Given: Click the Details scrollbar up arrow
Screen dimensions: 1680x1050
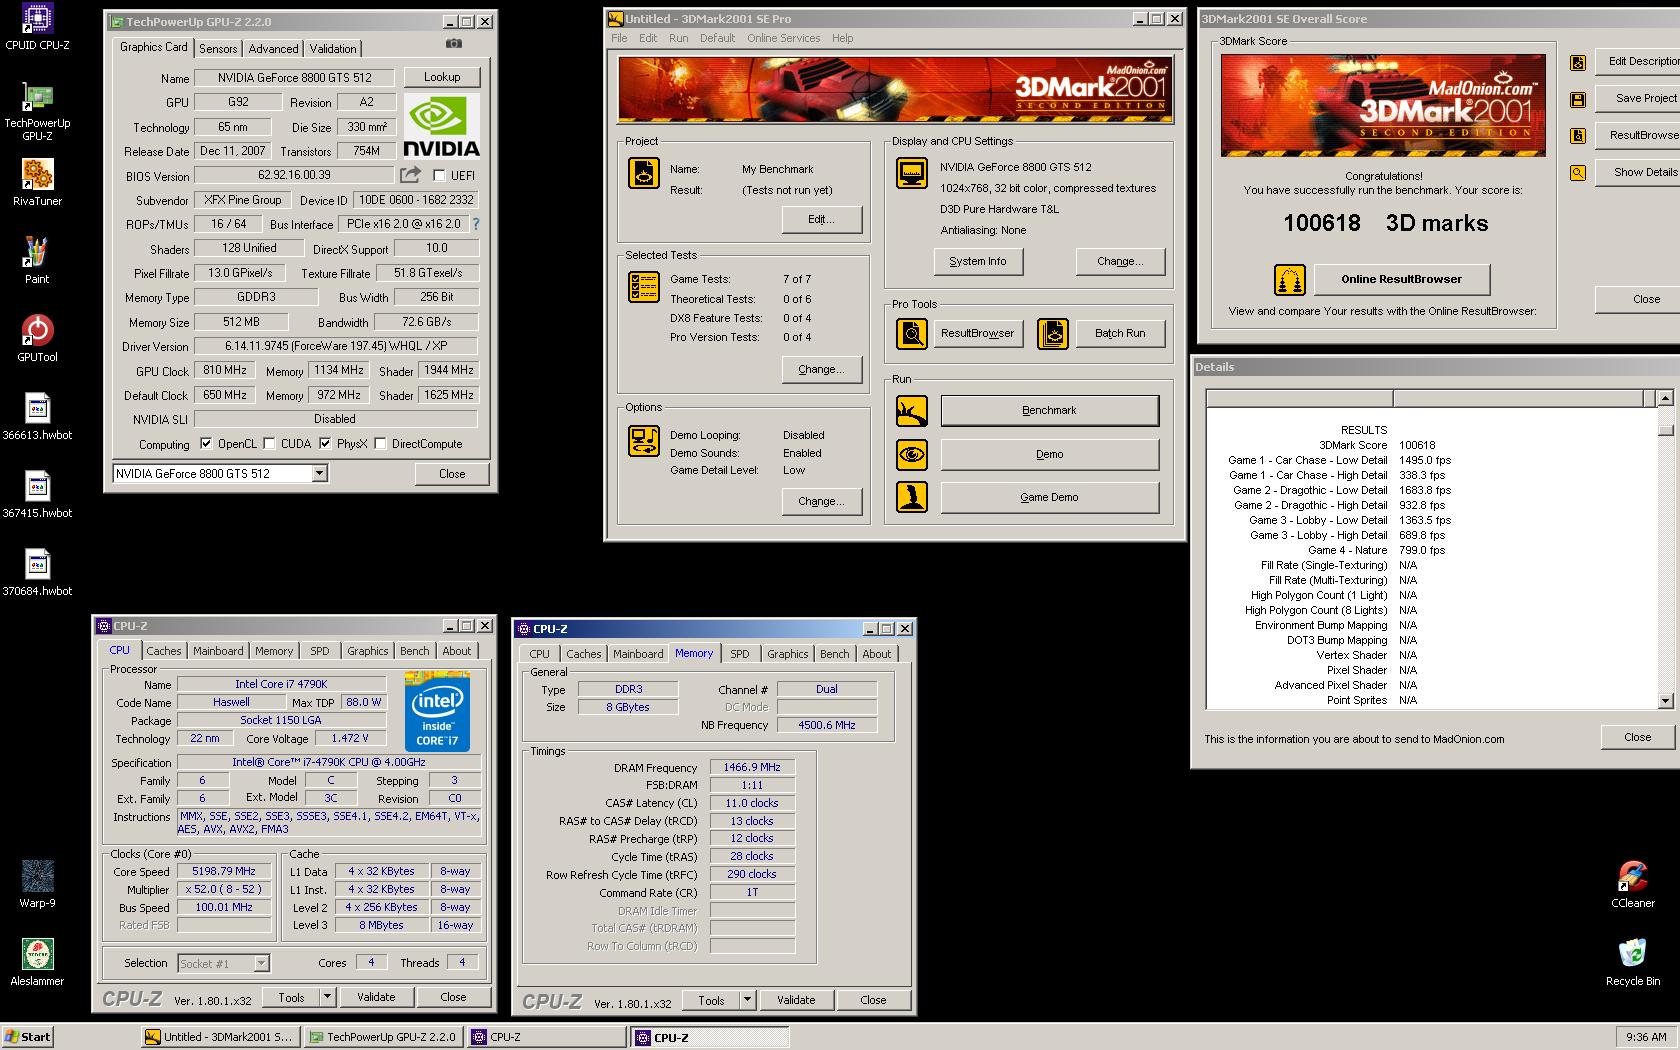Looking at the screenshot, I should (x=1665, y=398).
